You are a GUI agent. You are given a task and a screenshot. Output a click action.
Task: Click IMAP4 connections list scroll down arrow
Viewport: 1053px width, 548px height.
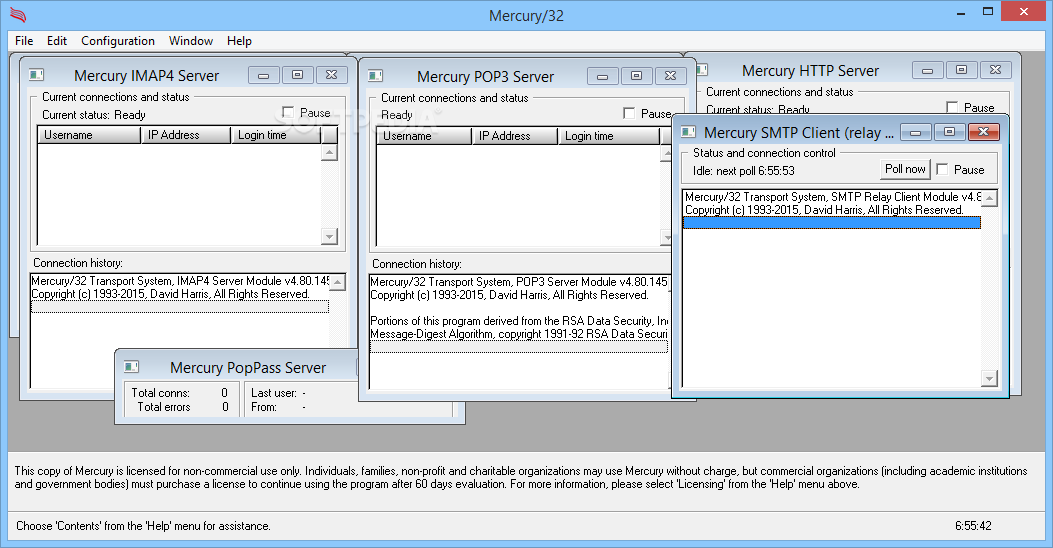point(329,236)
